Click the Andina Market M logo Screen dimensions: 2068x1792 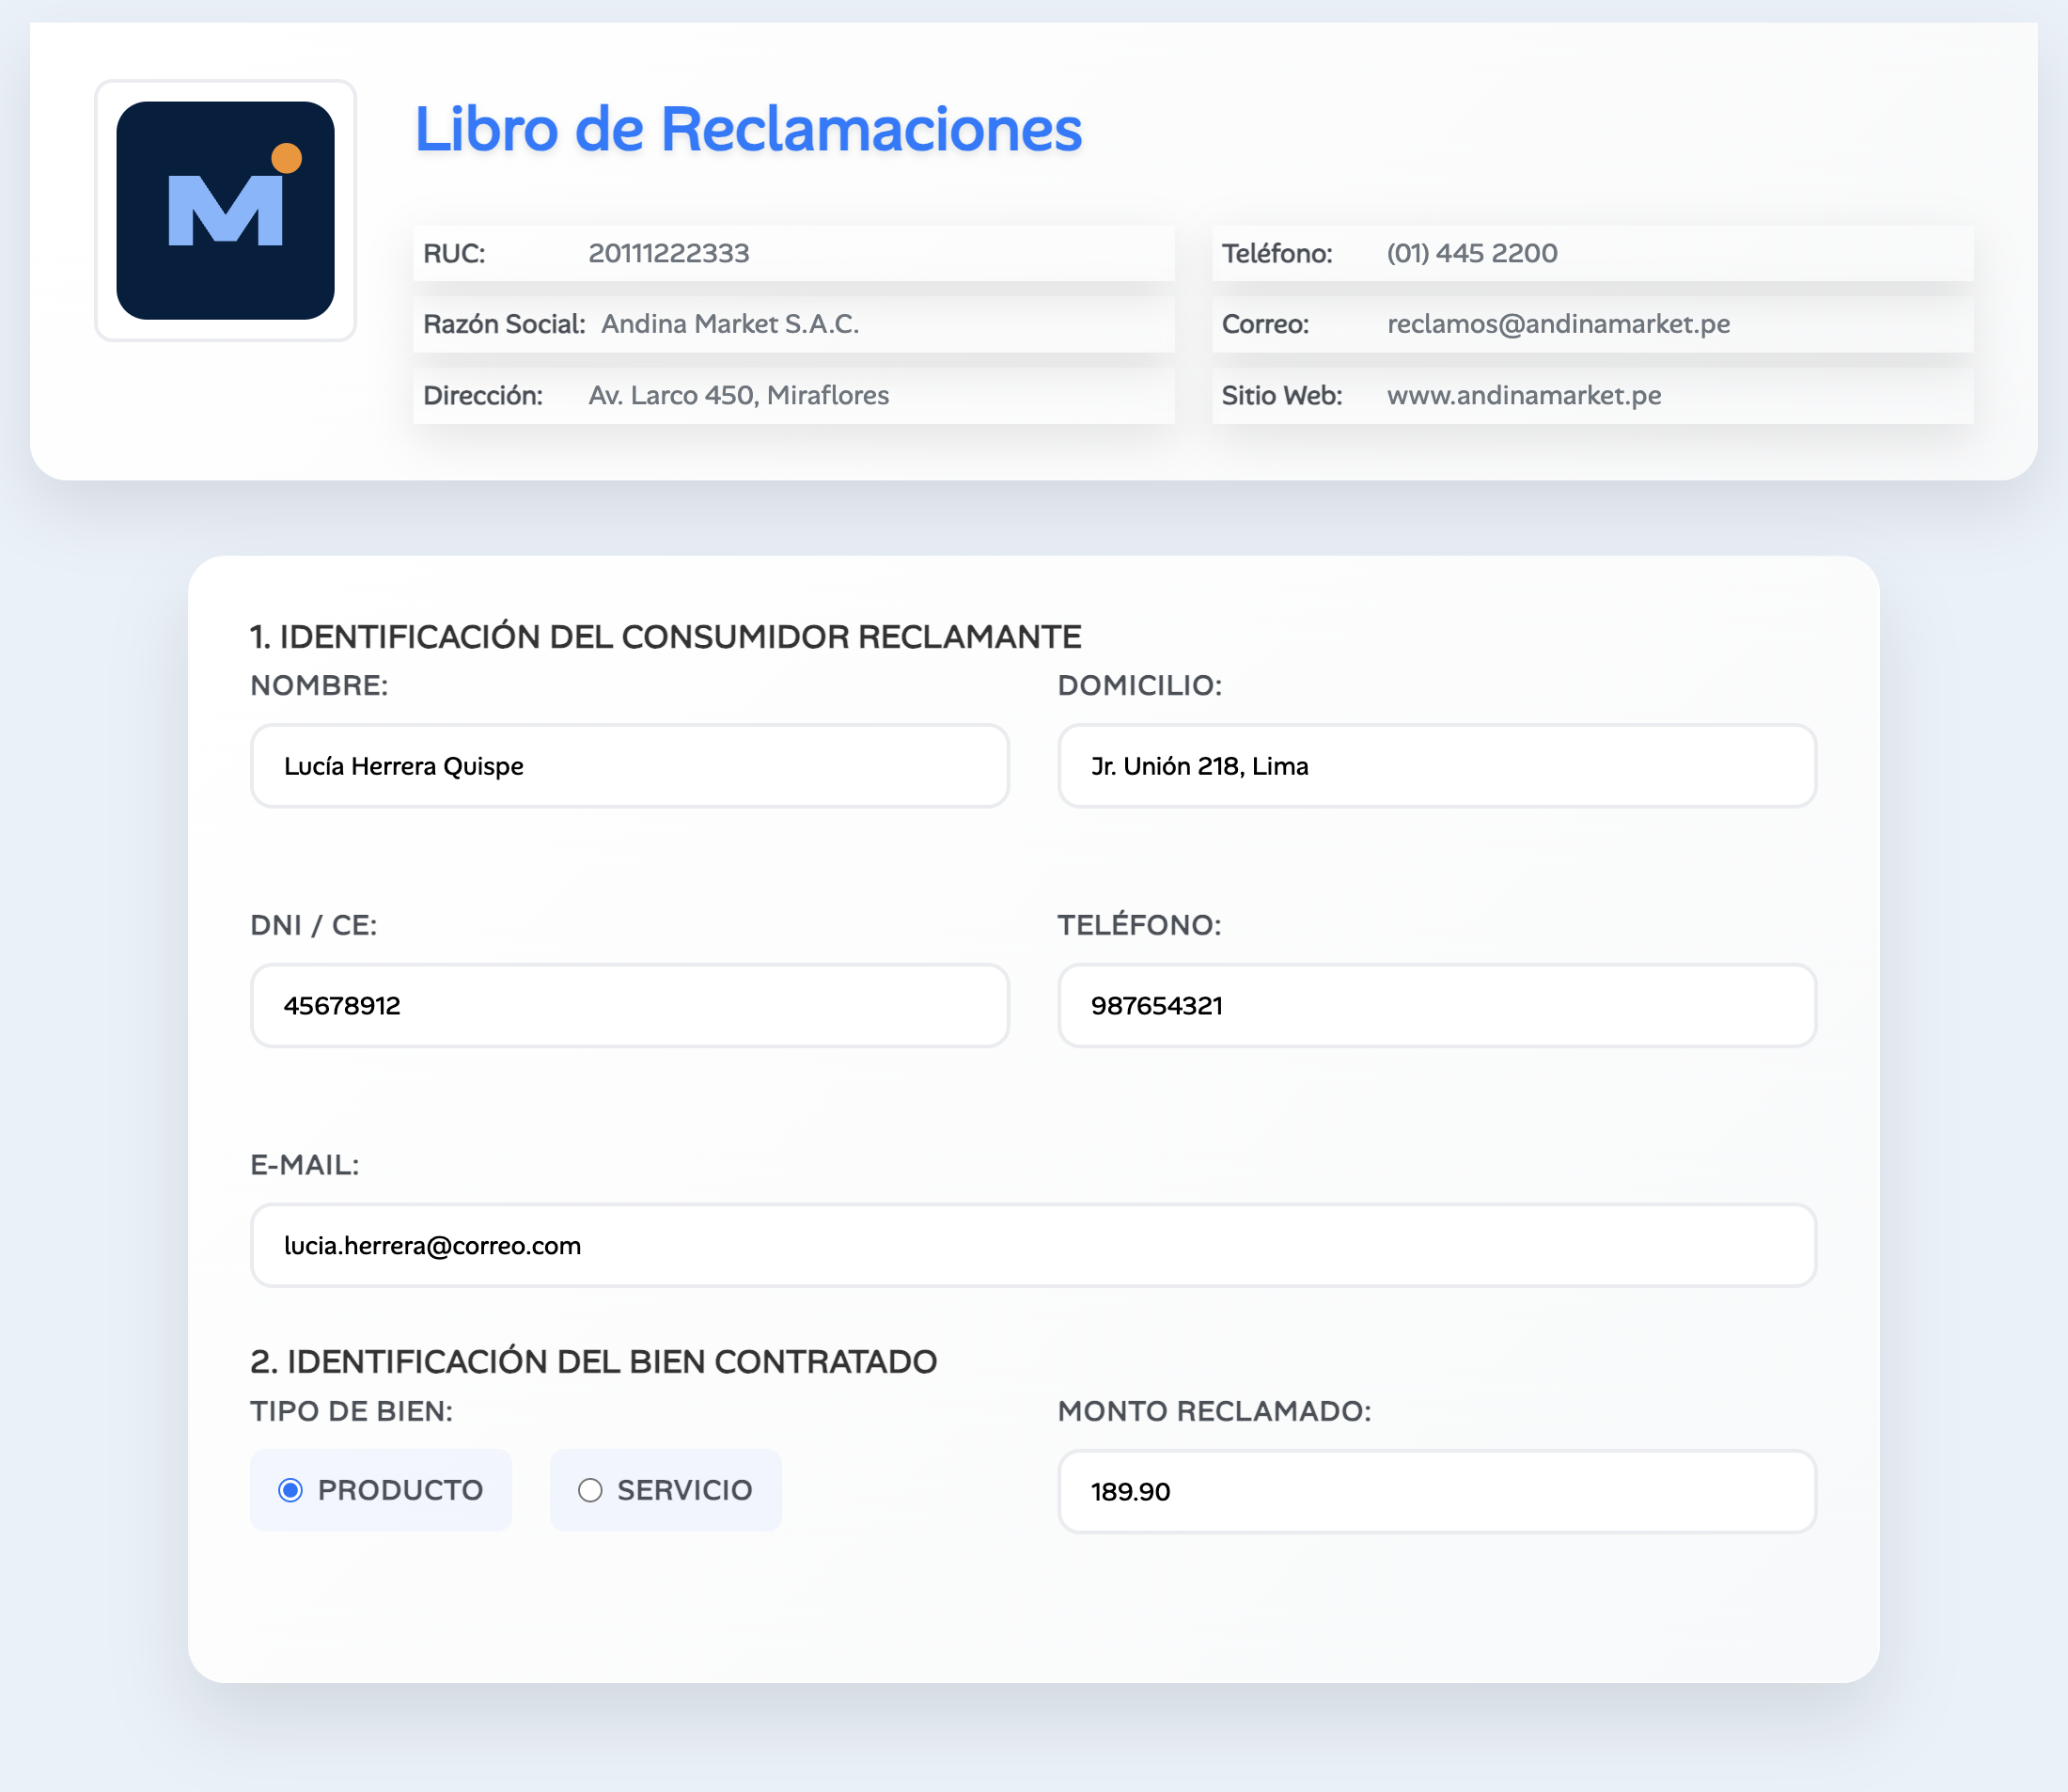[225, 211]
